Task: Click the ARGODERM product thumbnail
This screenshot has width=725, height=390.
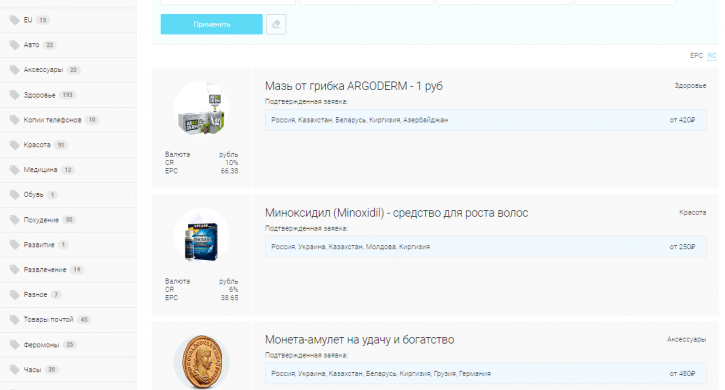Action: click(202, 109)
